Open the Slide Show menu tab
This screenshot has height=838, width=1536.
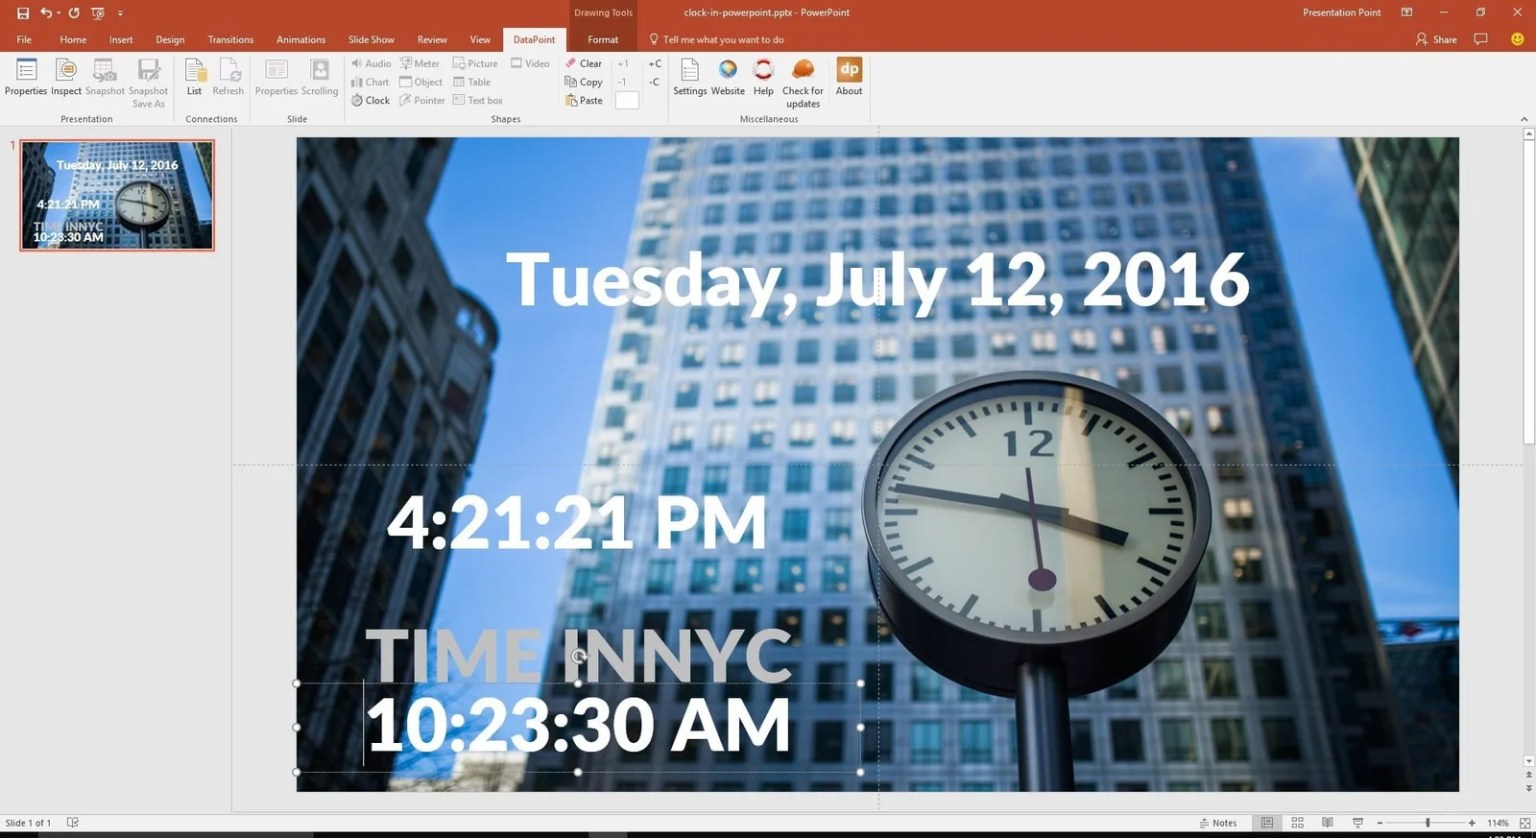[x=371, y=39]
